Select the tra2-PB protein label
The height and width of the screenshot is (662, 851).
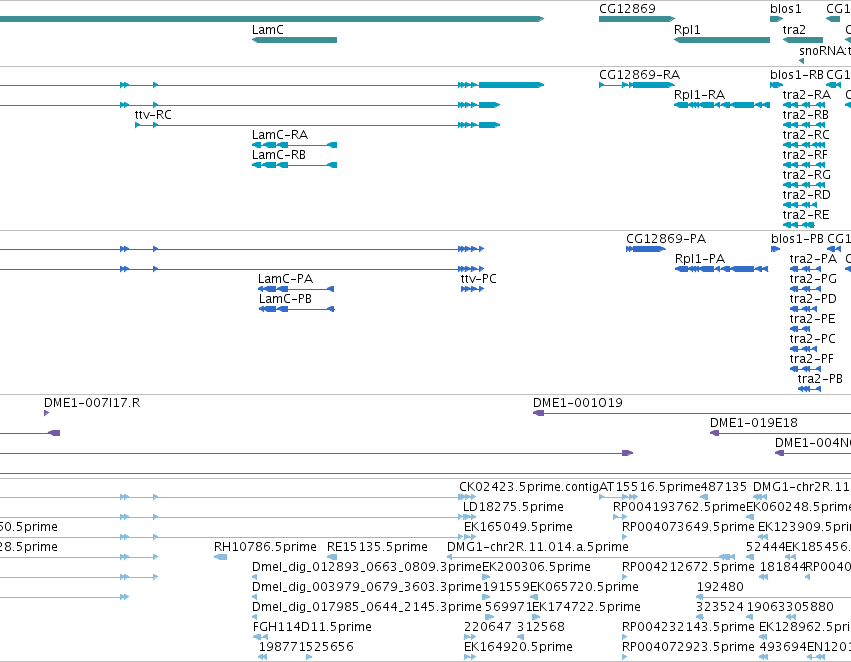coord(820,379)
